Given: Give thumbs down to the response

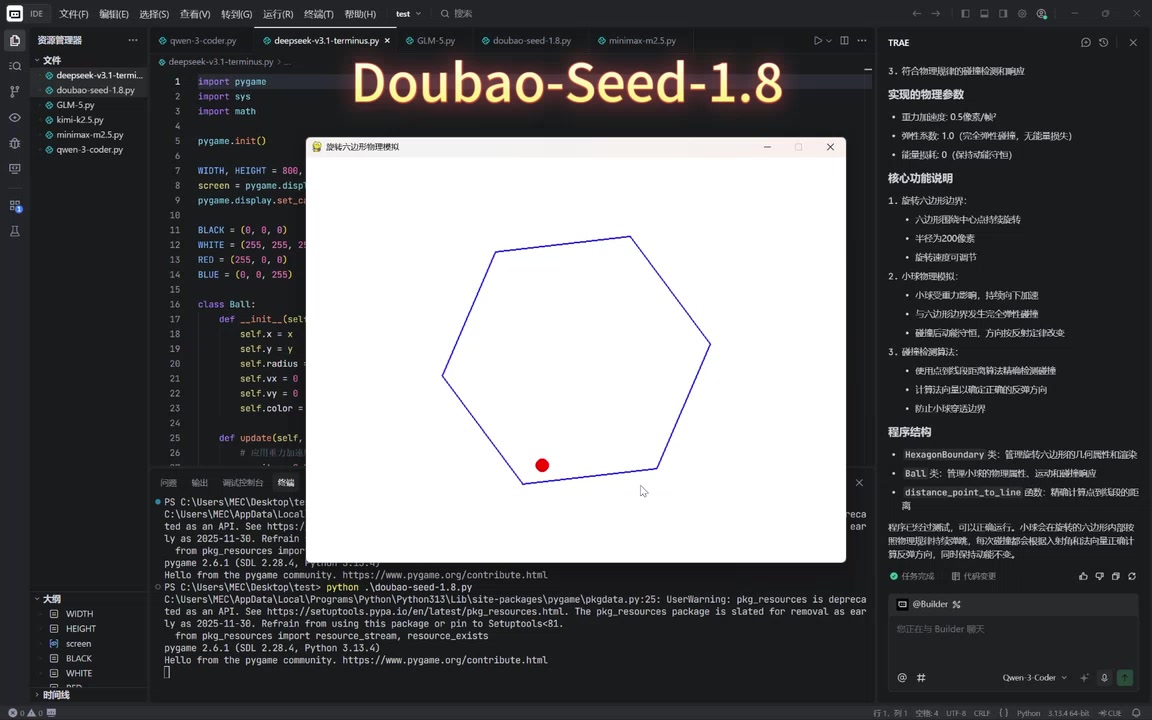Looking at the screenshot, I should [1099, 576].
